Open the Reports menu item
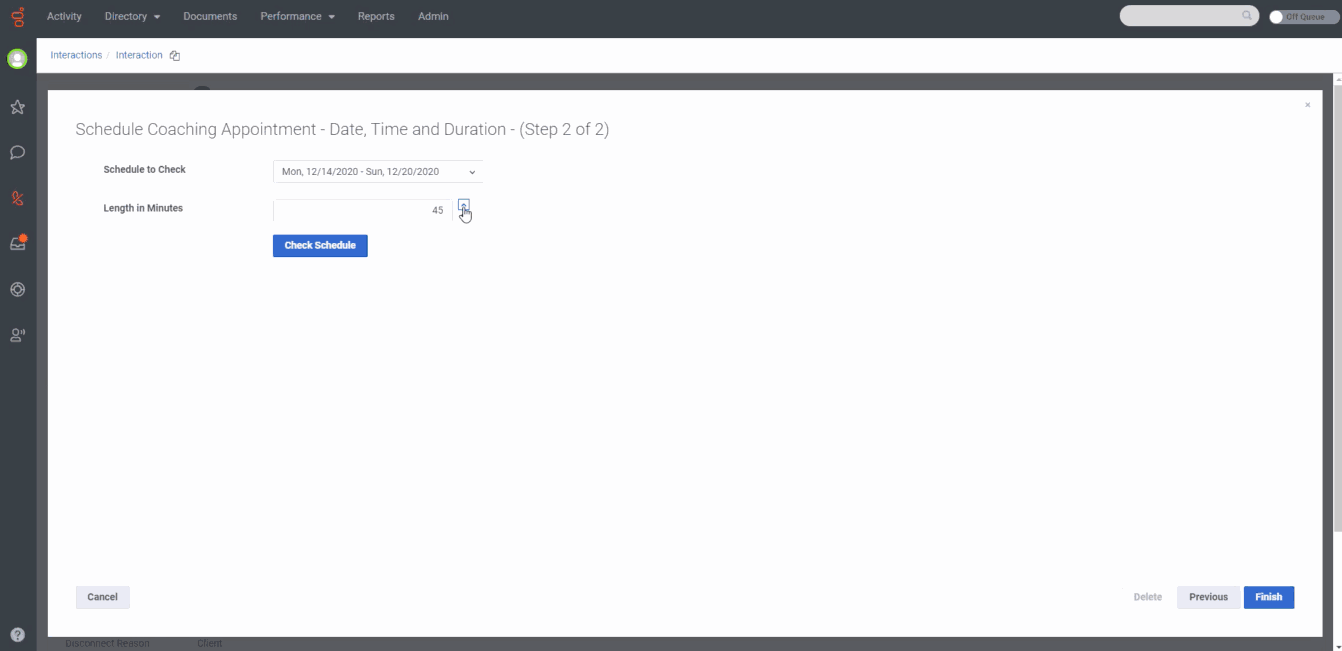This screenshot has height=651, width=1342. (376, 17)
